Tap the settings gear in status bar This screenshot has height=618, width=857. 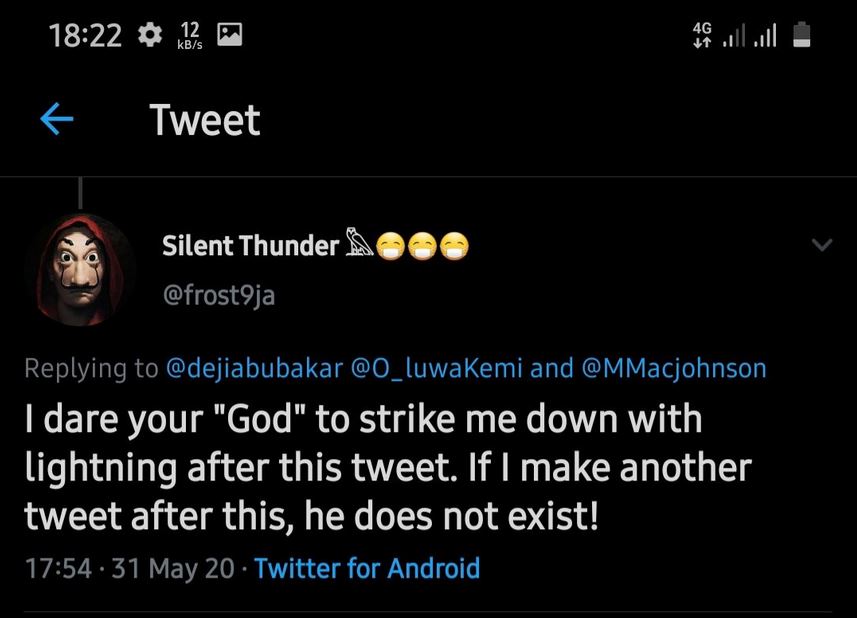(x=150, y=36)
